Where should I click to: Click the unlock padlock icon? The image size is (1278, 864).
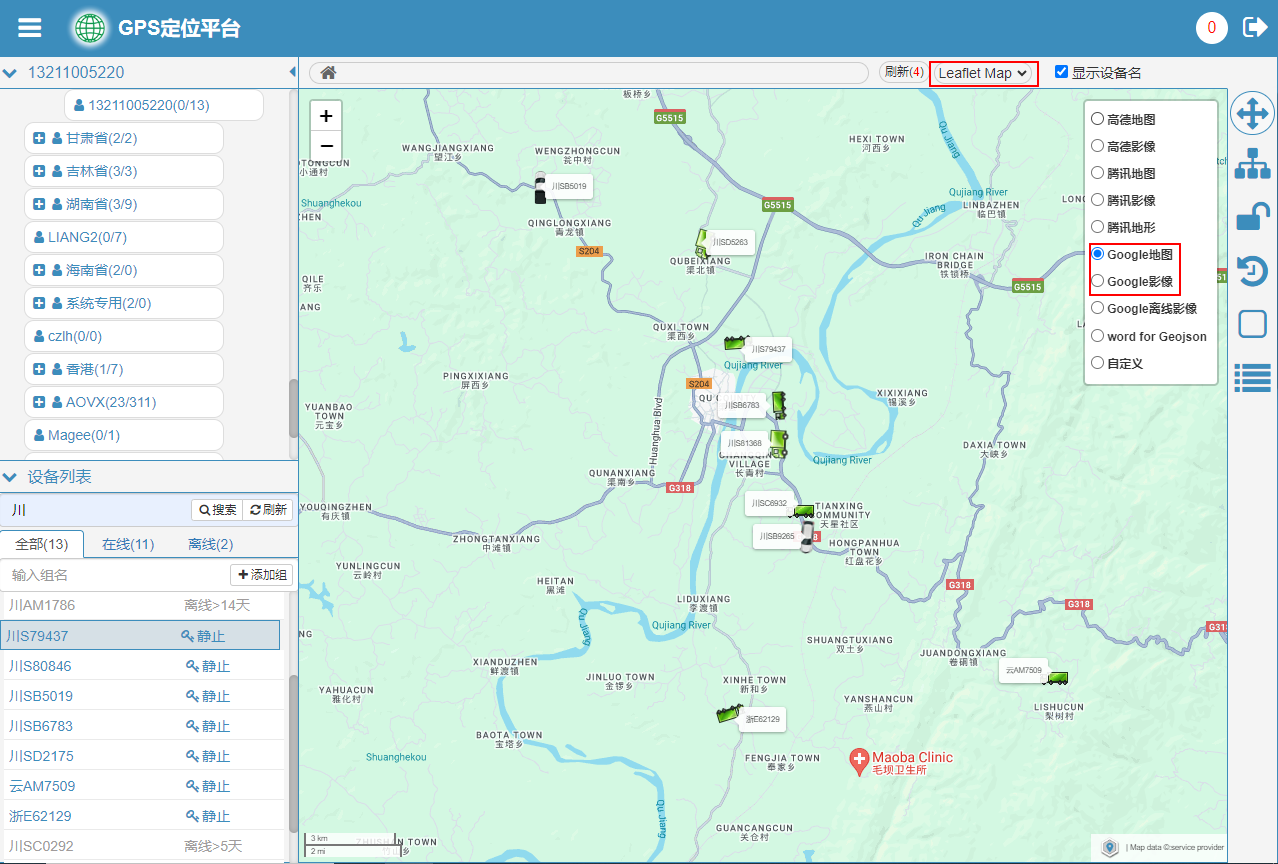[1252, 216]
